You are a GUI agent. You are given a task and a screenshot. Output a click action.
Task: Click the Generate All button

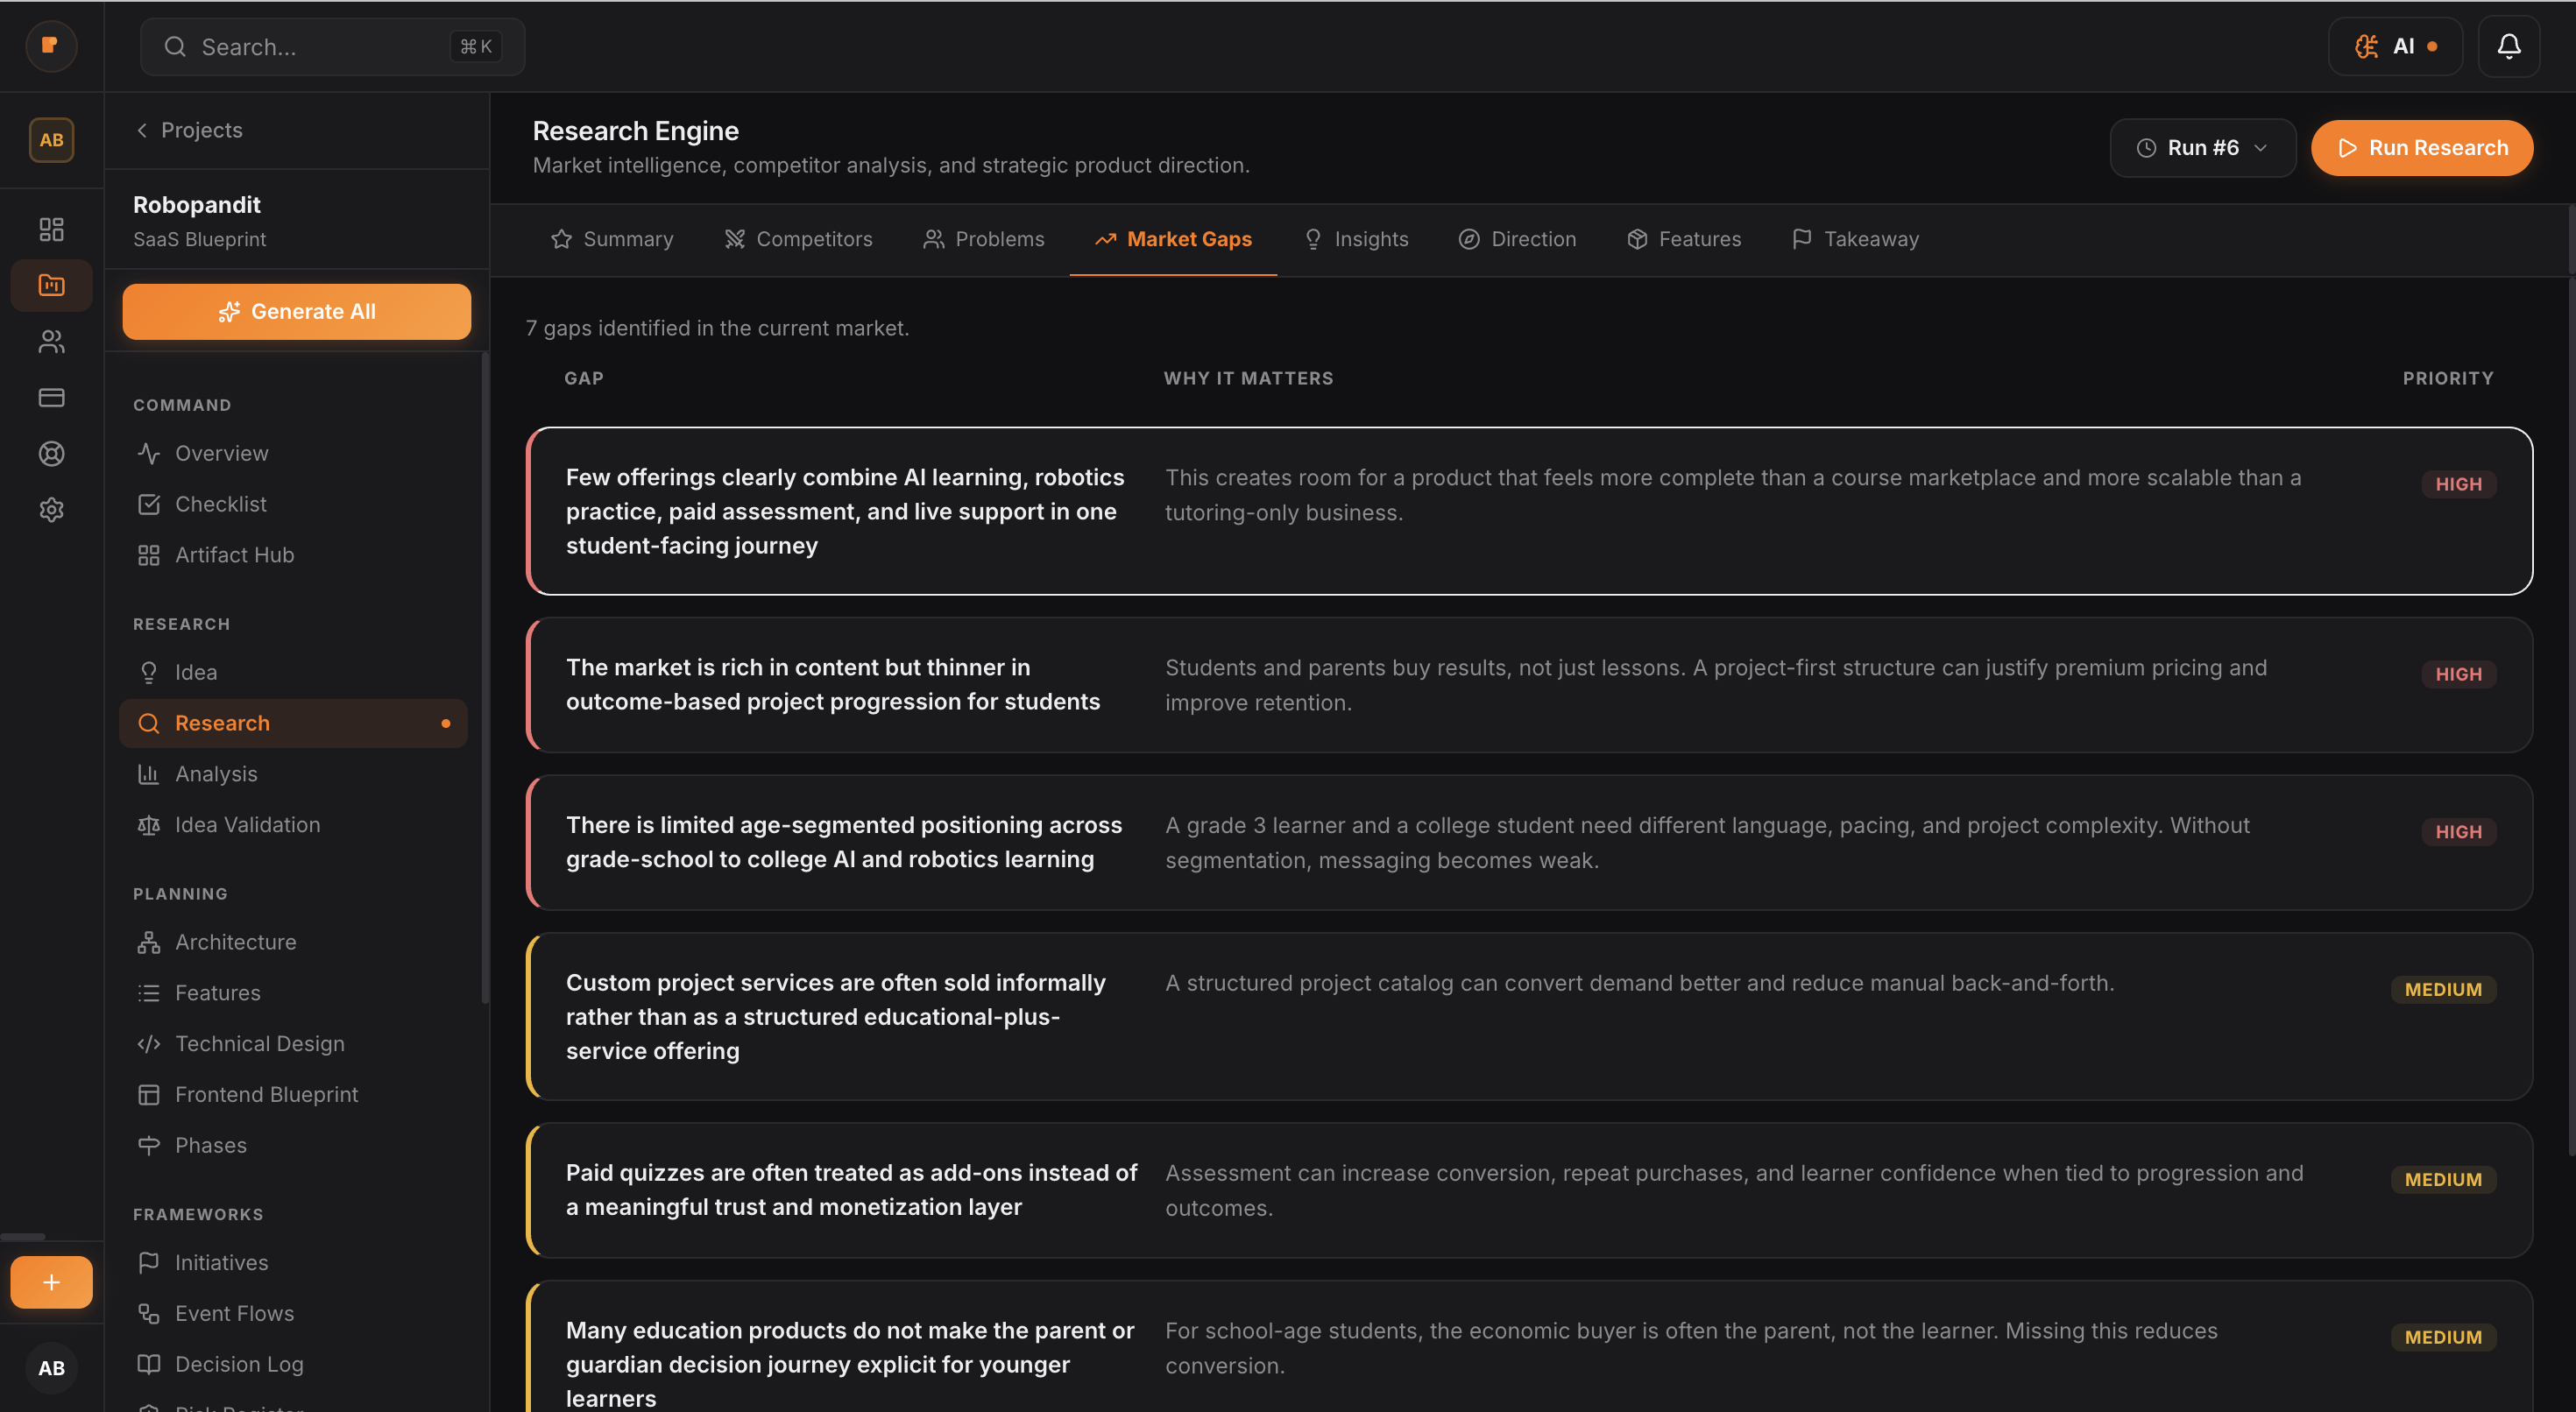[x=296, y=311]
